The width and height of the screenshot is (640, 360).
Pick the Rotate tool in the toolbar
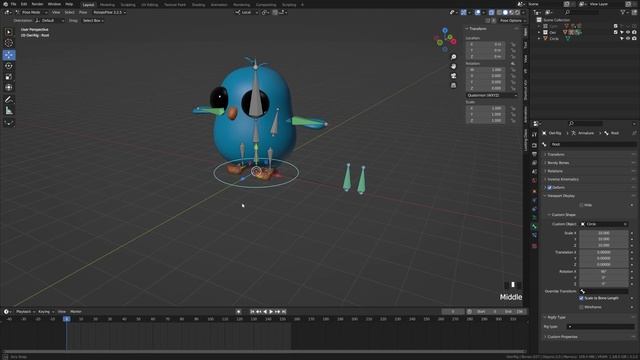(9, 66)
